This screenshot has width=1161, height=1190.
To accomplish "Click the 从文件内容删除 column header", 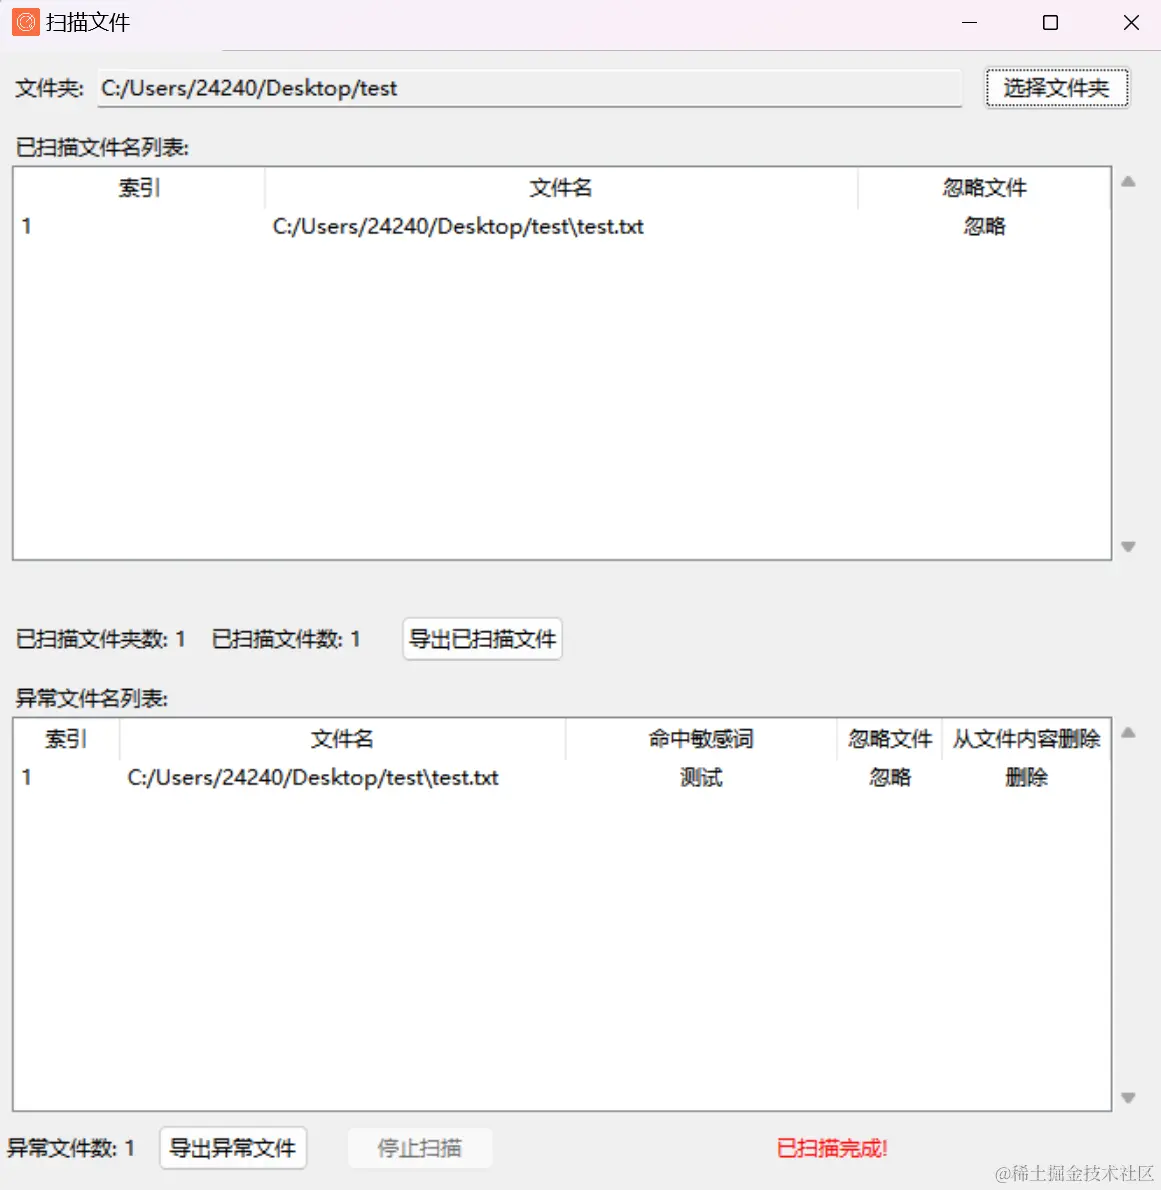I will click(x=1026, y=738).
